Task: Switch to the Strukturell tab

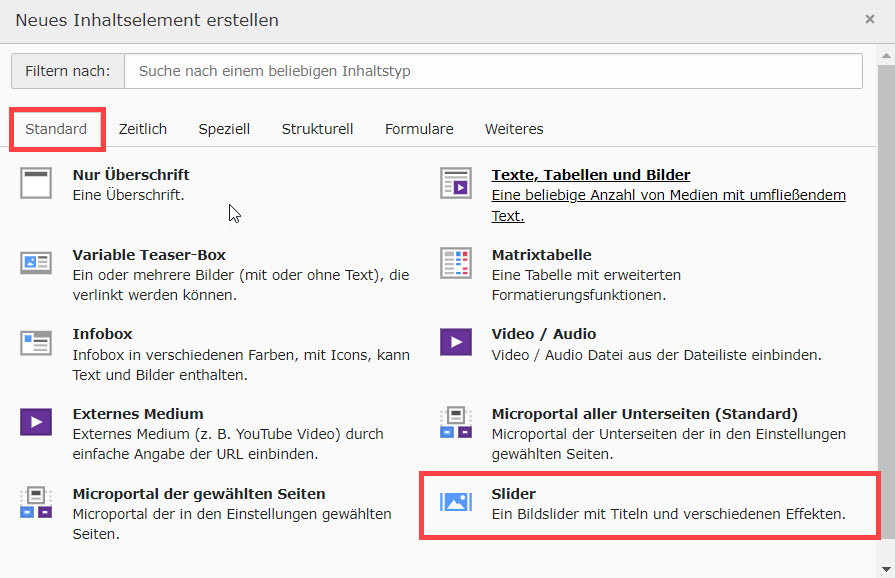Action: pyautogui.click(x=317, y=129)
